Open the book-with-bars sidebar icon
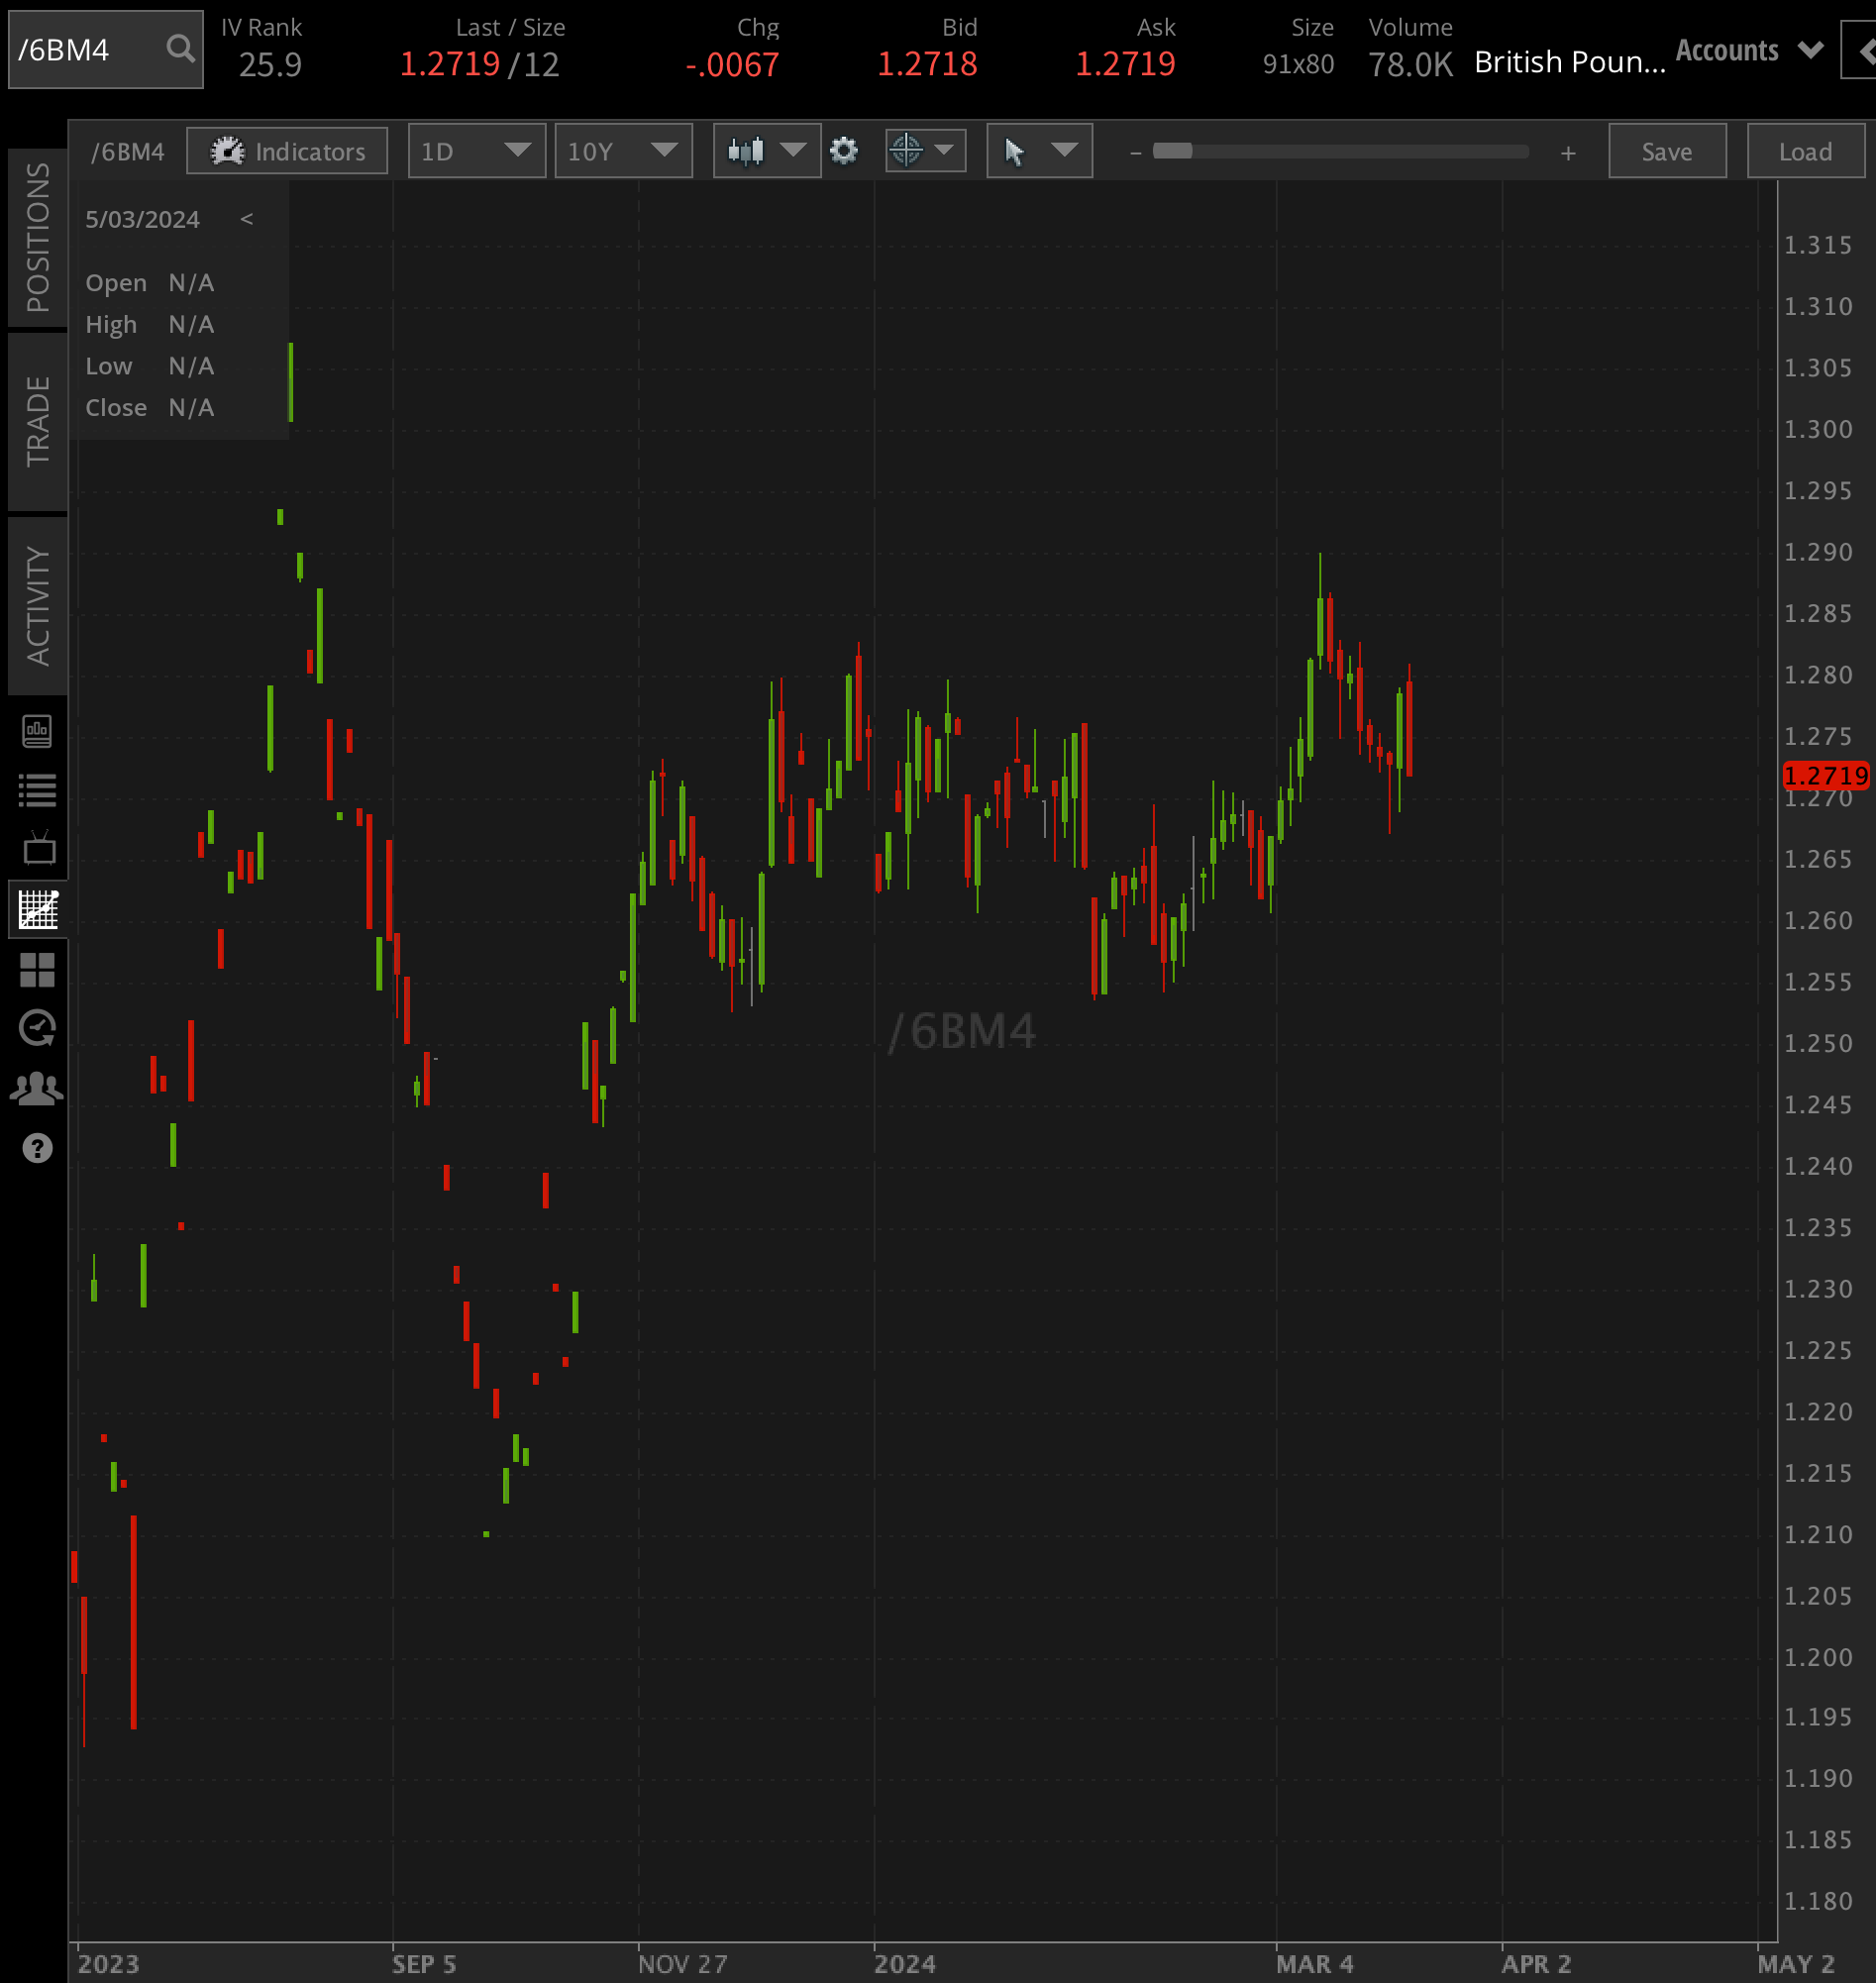Screen dimensions: 1876x1983 pyautogui.click(x=37, y=731)
